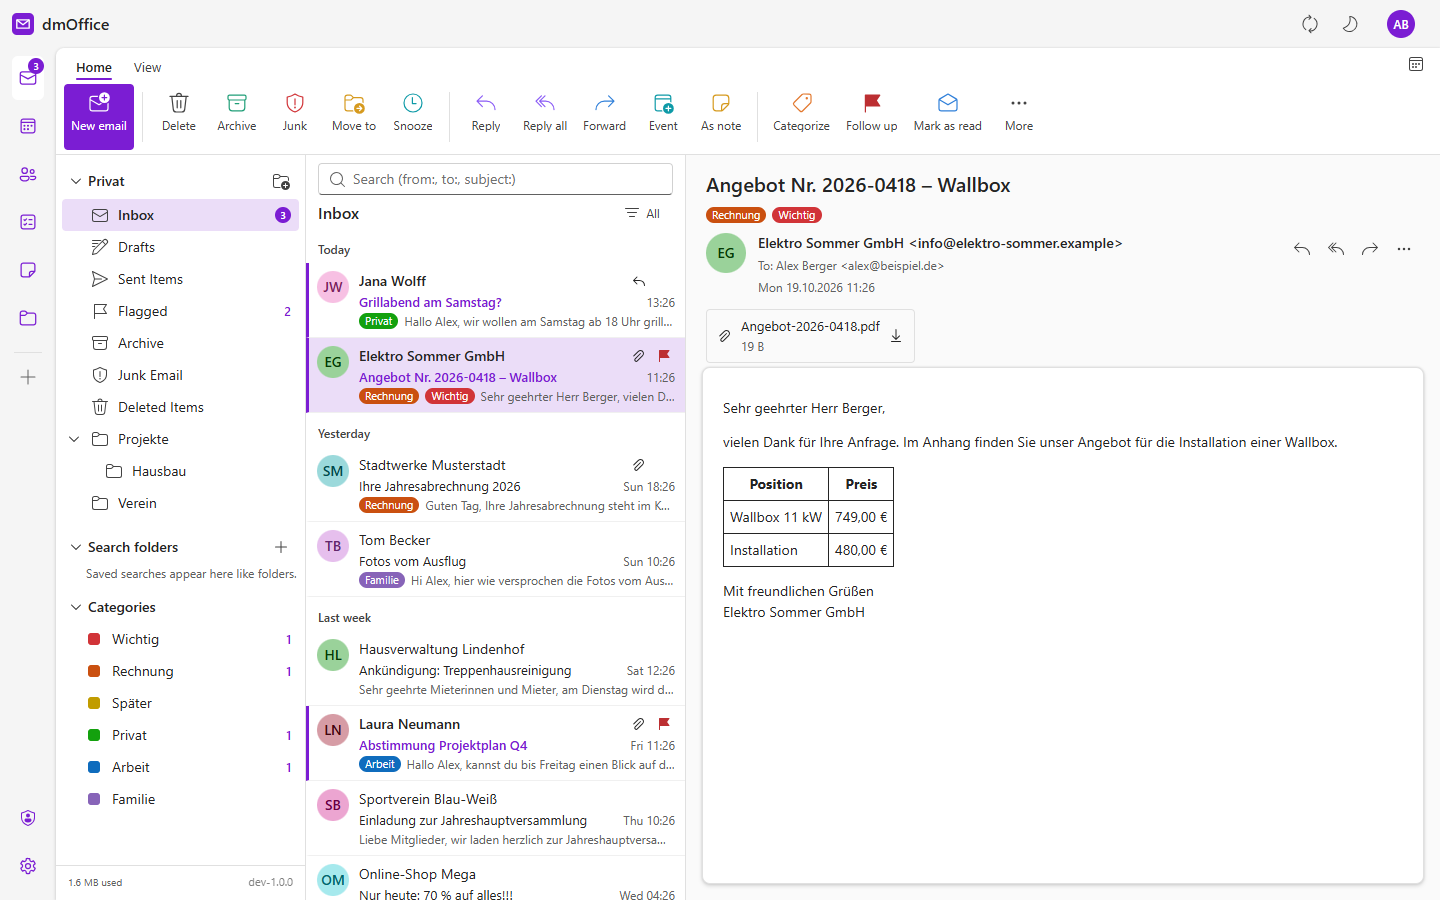
Task: Collapse the Privat account tree
Action: pos(76,181)
